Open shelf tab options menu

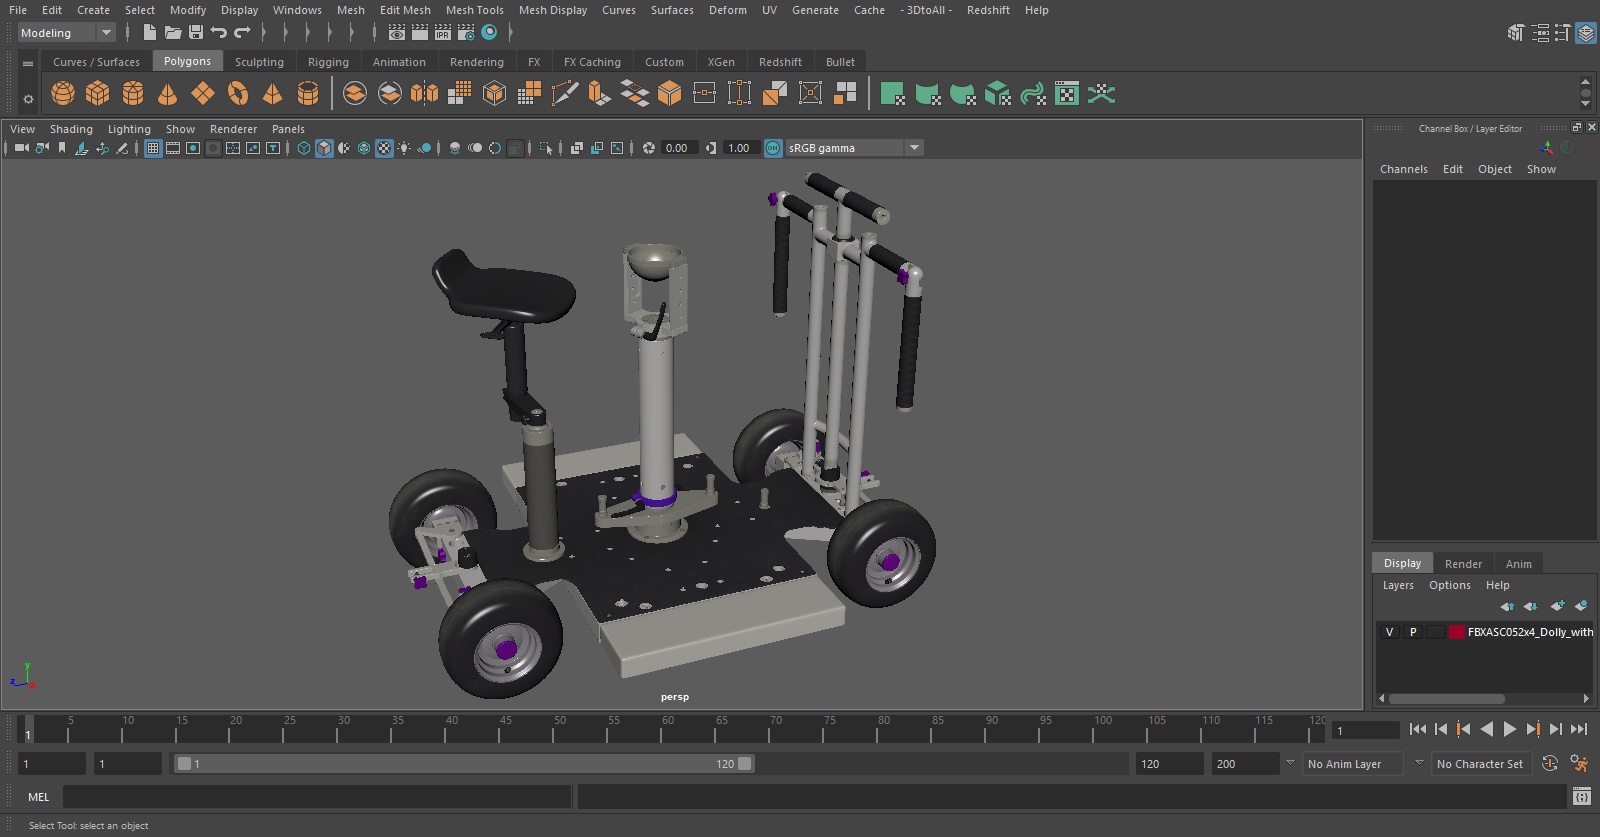28,63
